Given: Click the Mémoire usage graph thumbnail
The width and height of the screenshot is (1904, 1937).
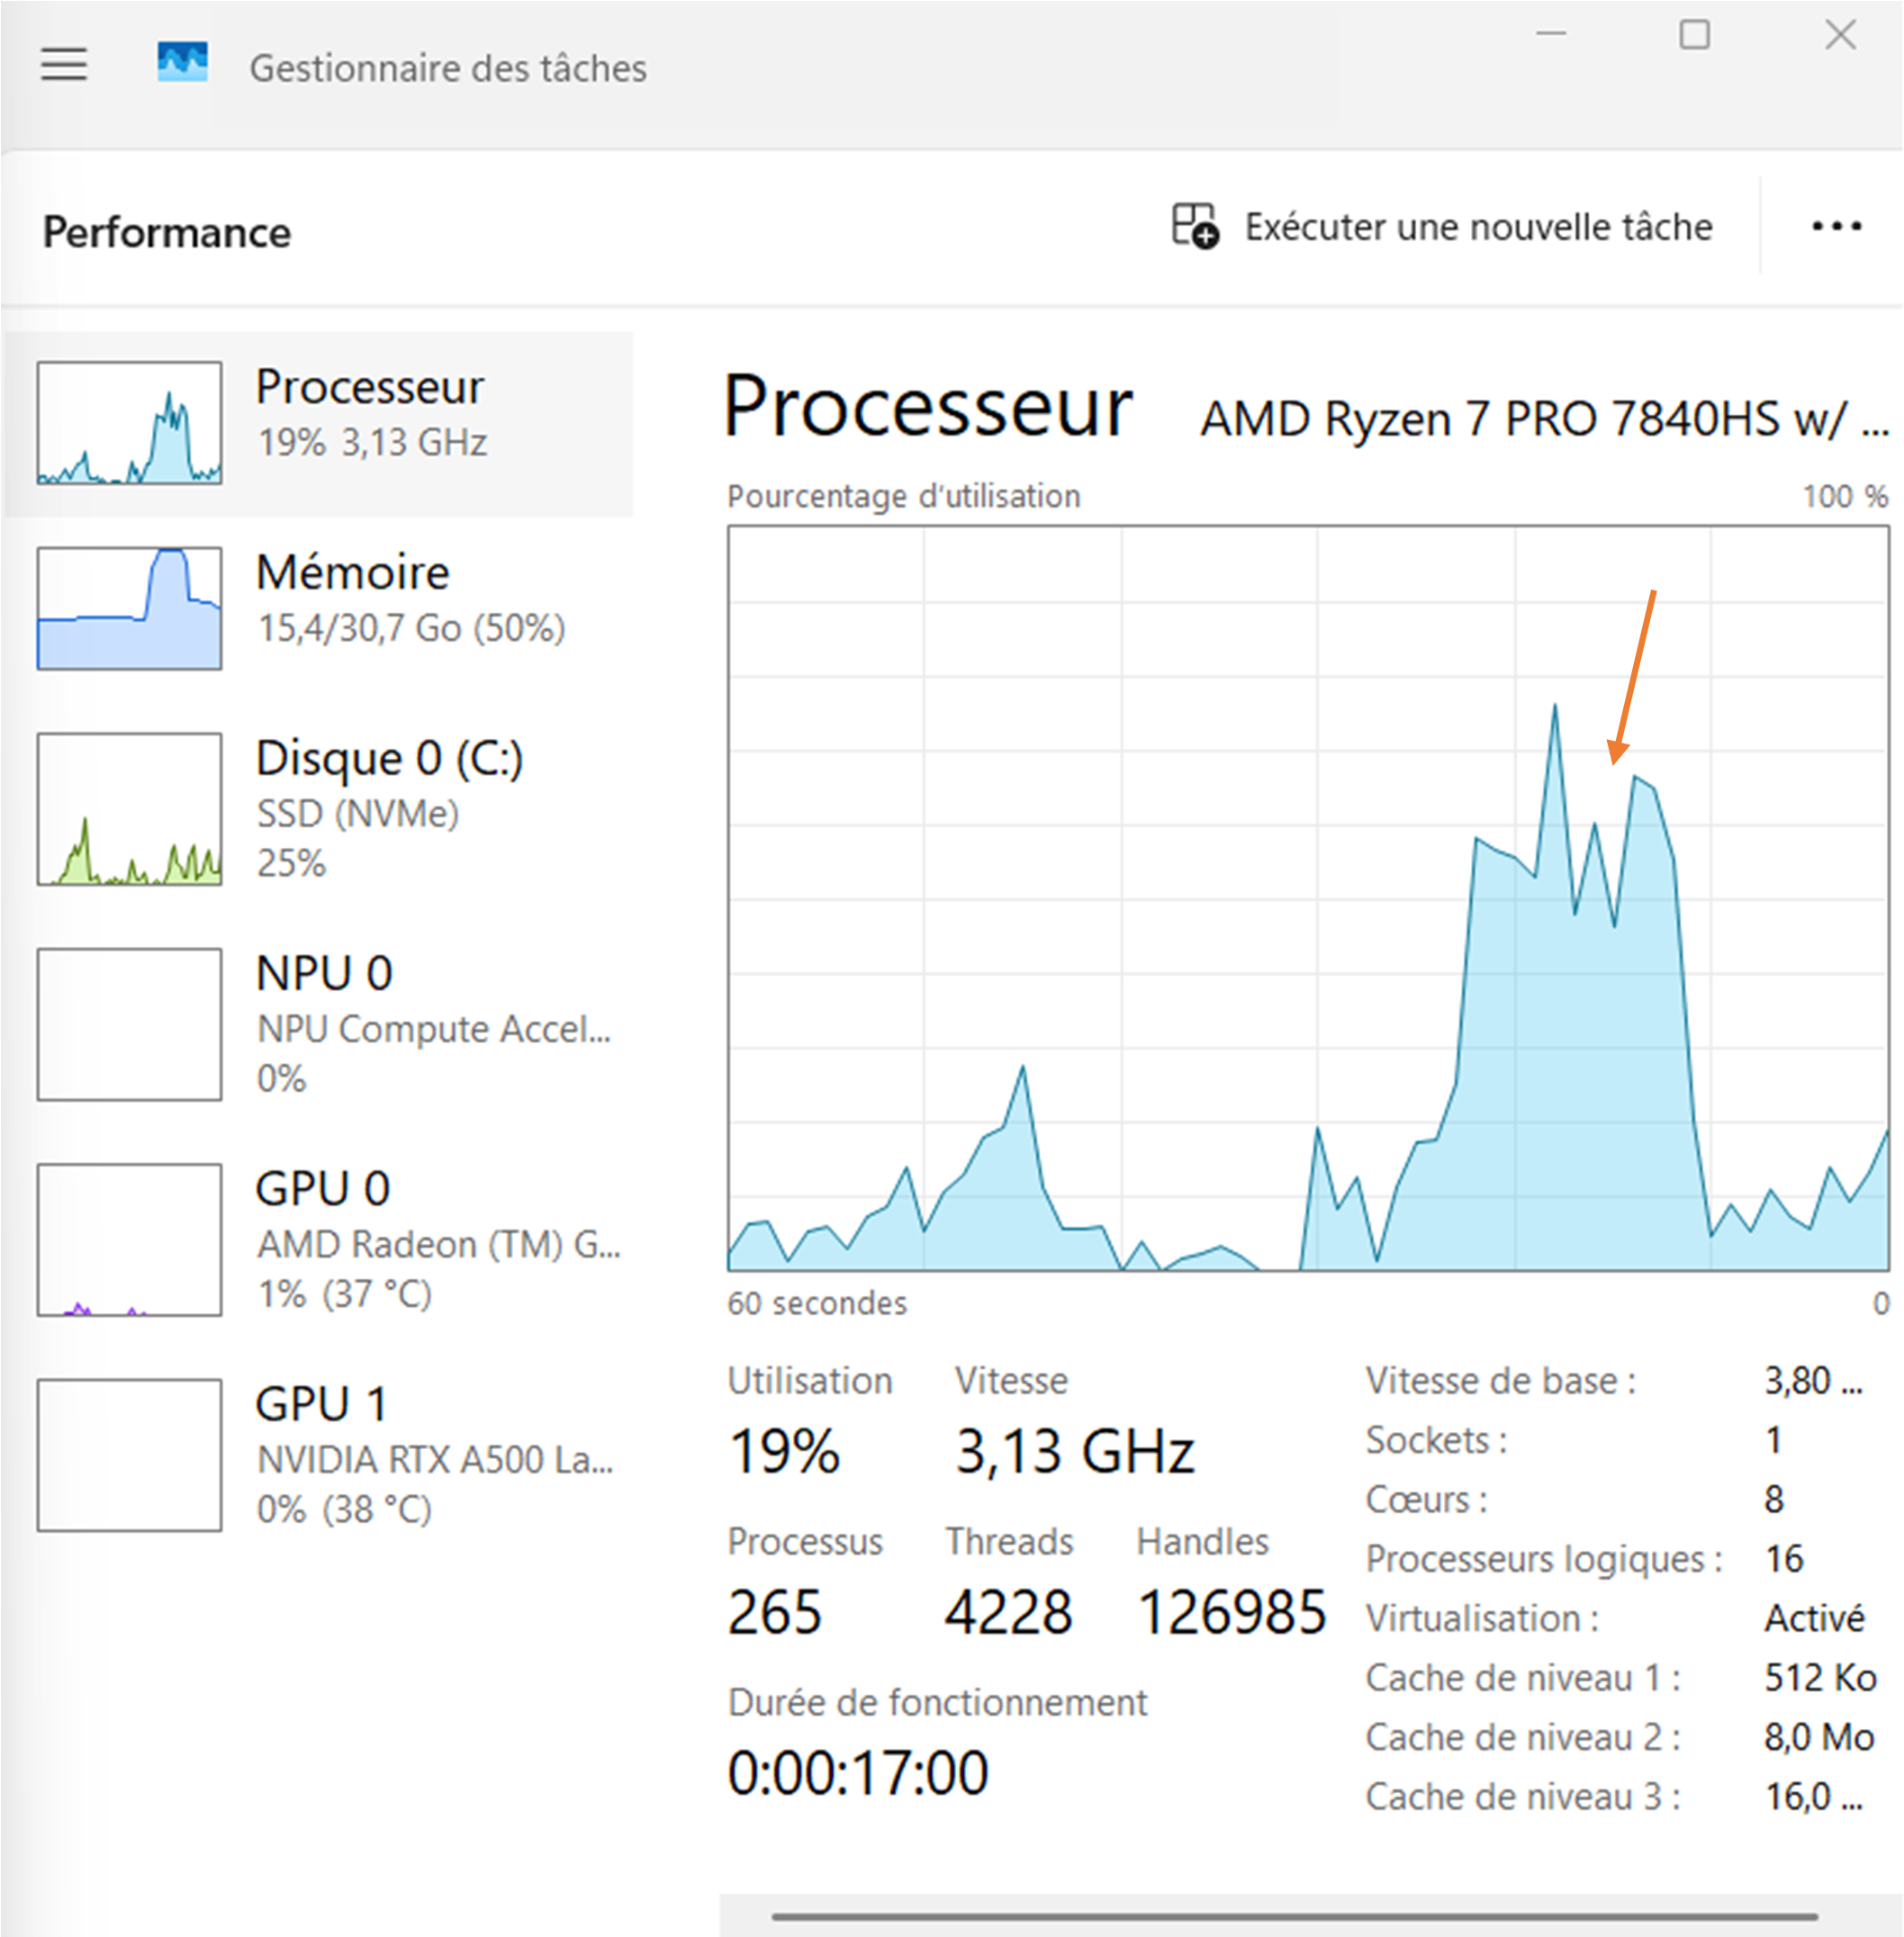Looking at the screenshot, I should tap(130, 608).
